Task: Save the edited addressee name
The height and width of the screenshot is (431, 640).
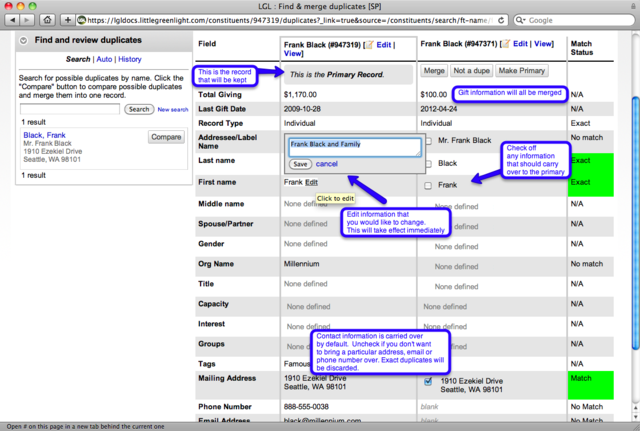Action: (300, 164)
